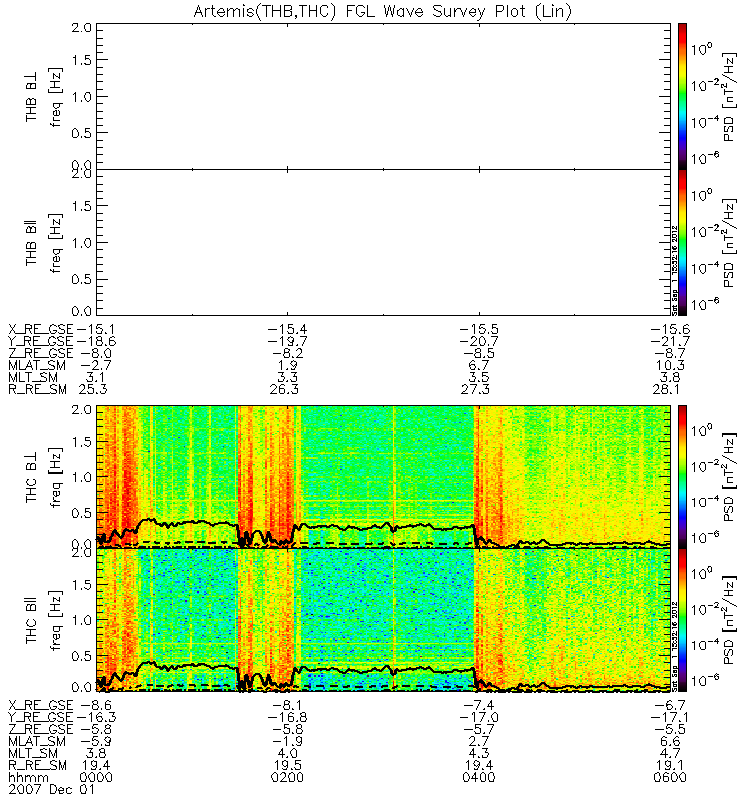The height and width of the screenshot is (800, 750).
Task: Click the THB Y_RE_GSE value "-21.7"
Action: (x=670, y=341)
